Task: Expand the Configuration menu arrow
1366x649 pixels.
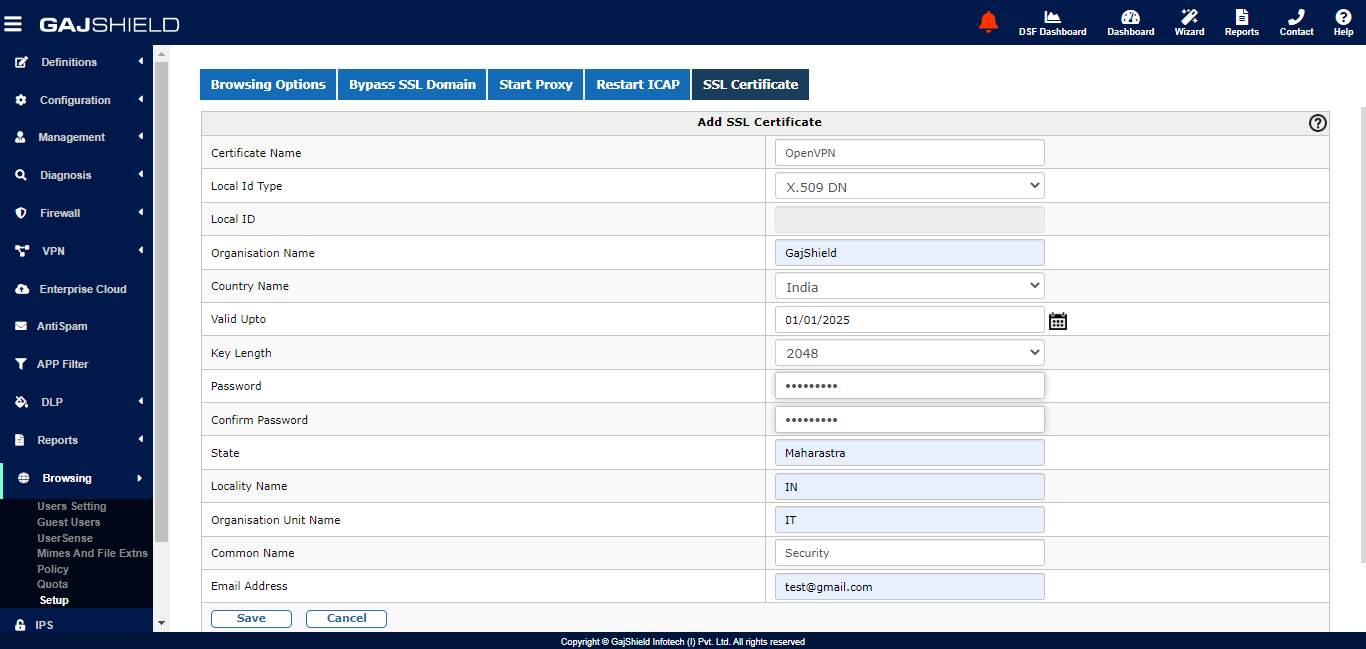Action: point(141,99)
